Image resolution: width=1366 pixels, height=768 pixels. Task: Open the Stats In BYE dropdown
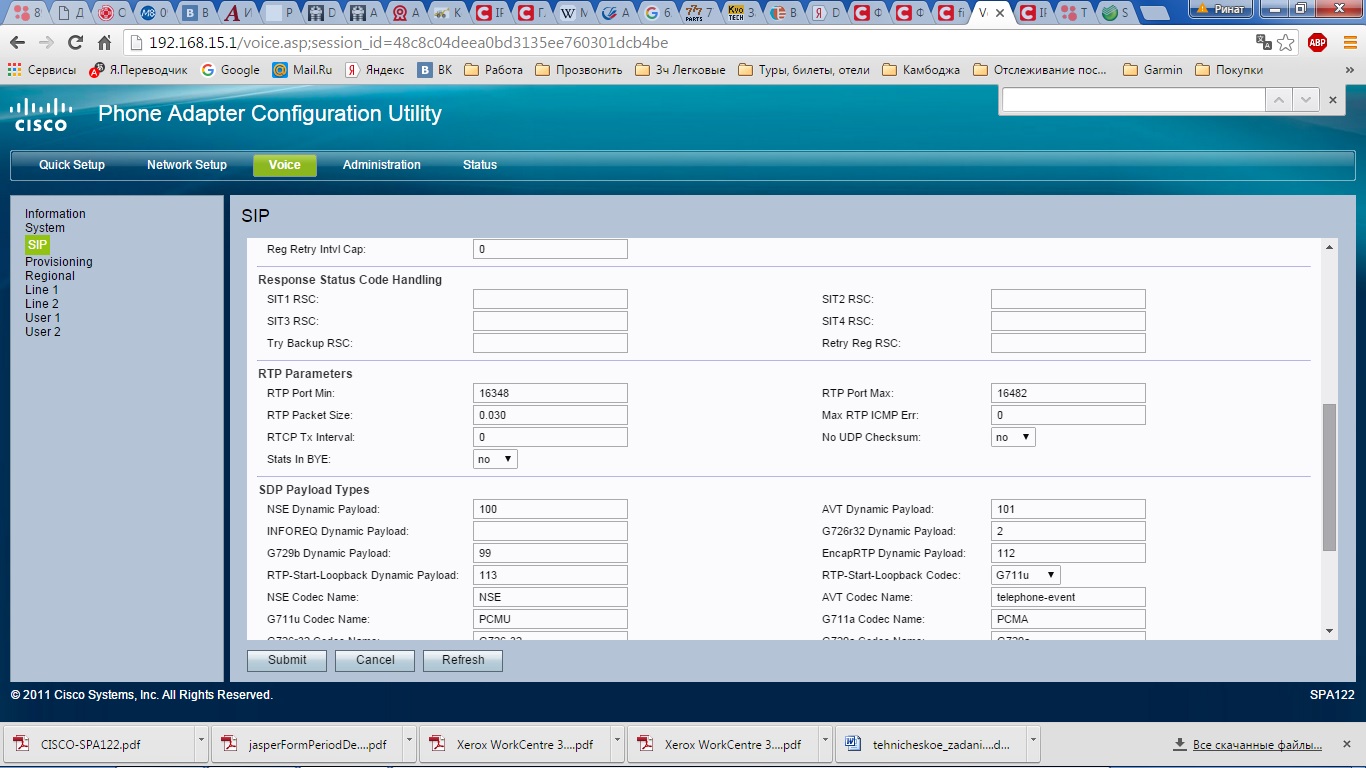coord(495,459)
